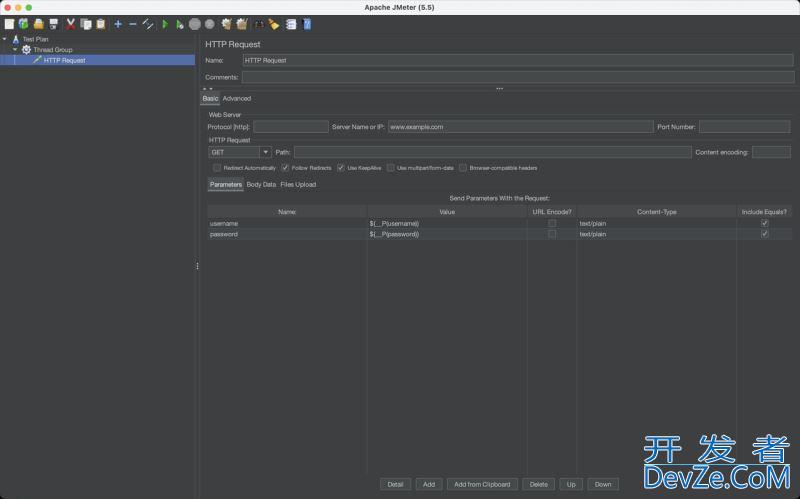Start the test with green play icon
The height and width of the screenshot is (499, 800).
pyautogui.click(x=165, y=24)
